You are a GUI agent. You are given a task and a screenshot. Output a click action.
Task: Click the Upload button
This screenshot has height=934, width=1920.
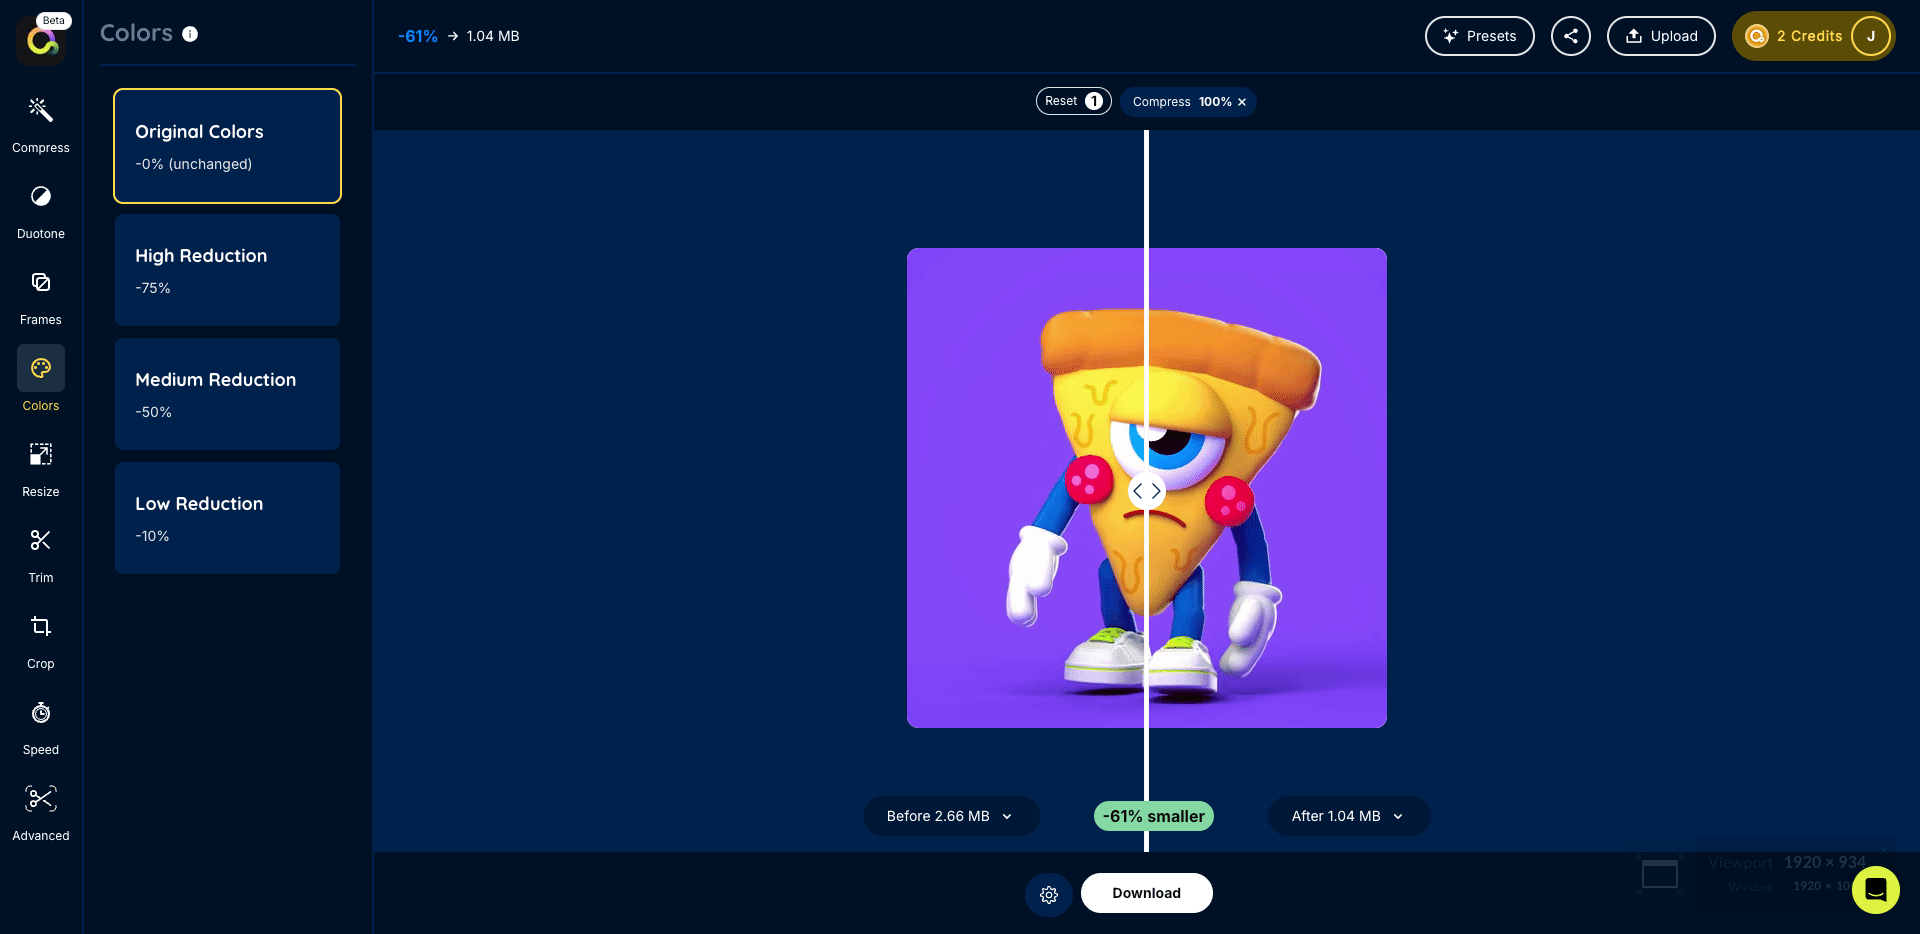(1661, 36)
